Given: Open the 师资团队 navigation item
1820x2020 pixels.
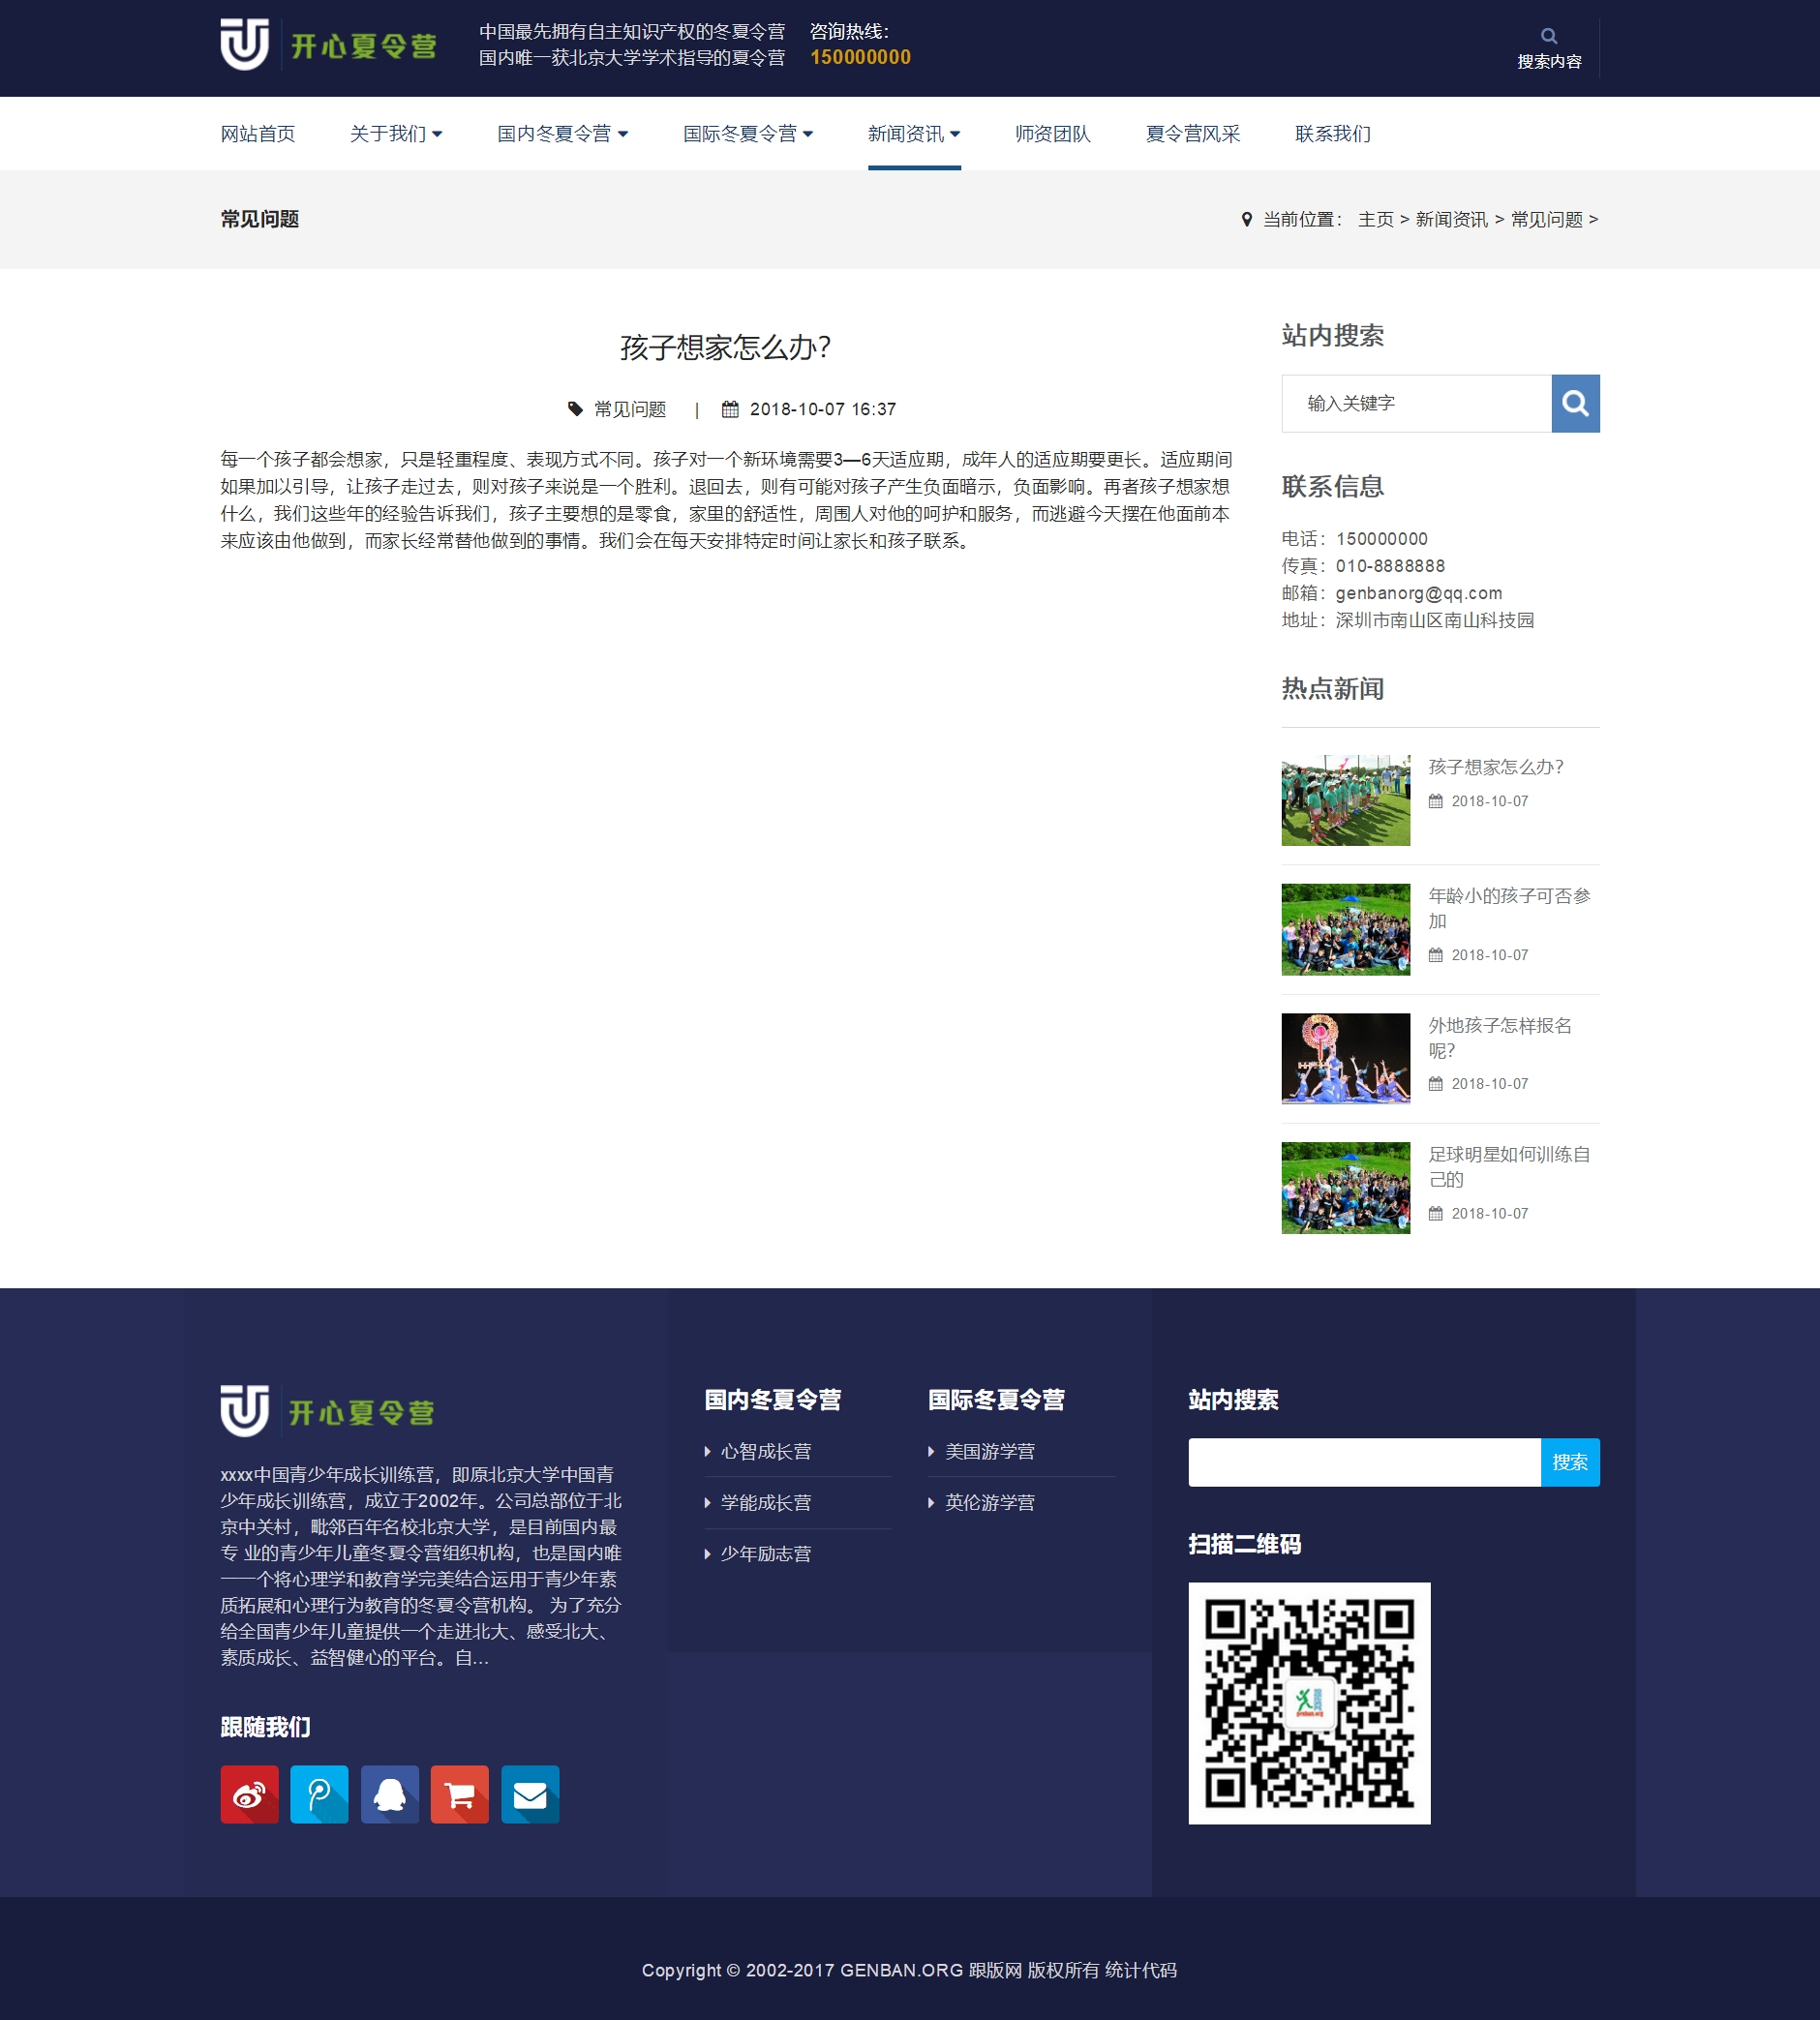Looking at the screenshot, I should click(x=1052, y=133).
